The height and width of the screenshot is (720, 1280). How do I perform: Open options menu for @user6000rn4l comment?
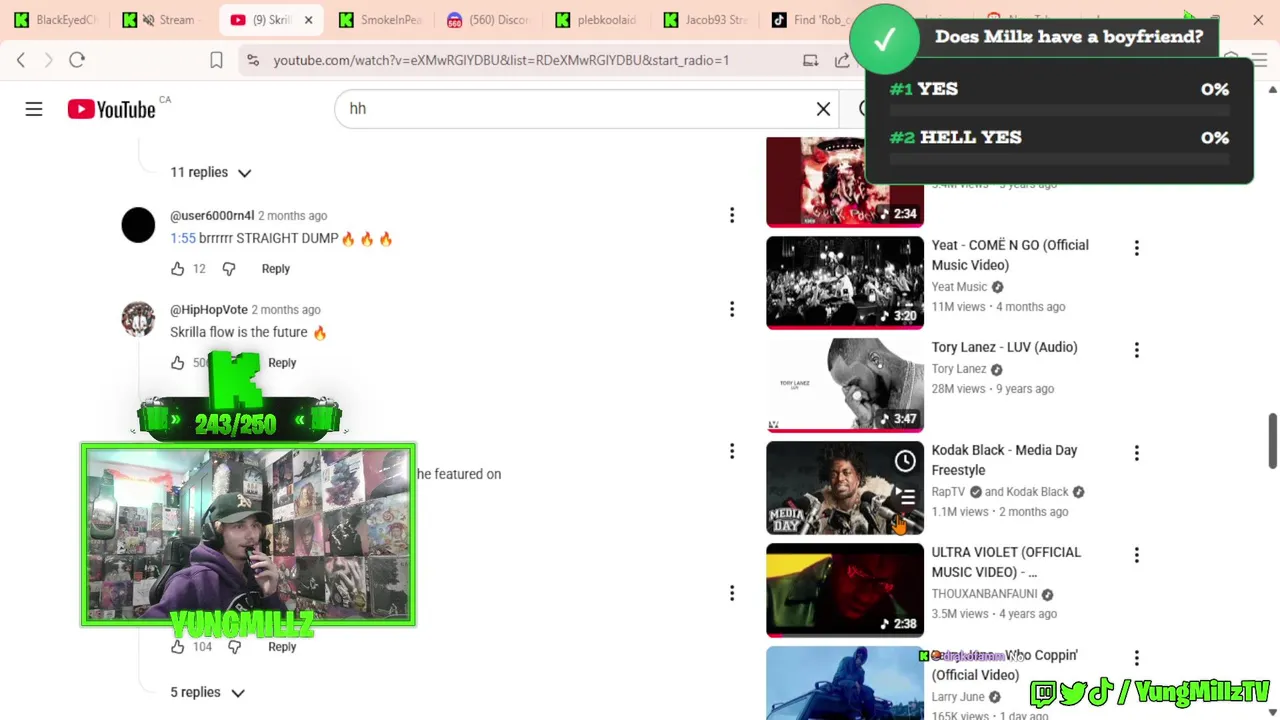click(x=732, y=215)
